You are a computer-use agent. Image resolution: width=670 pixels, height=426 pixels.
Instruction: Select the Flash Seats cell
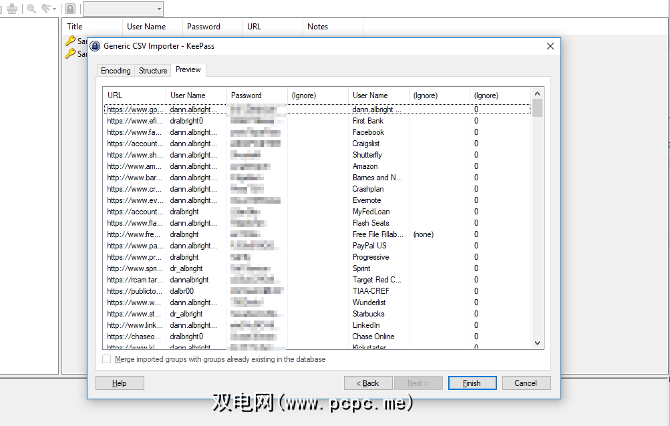pos(370,223)
